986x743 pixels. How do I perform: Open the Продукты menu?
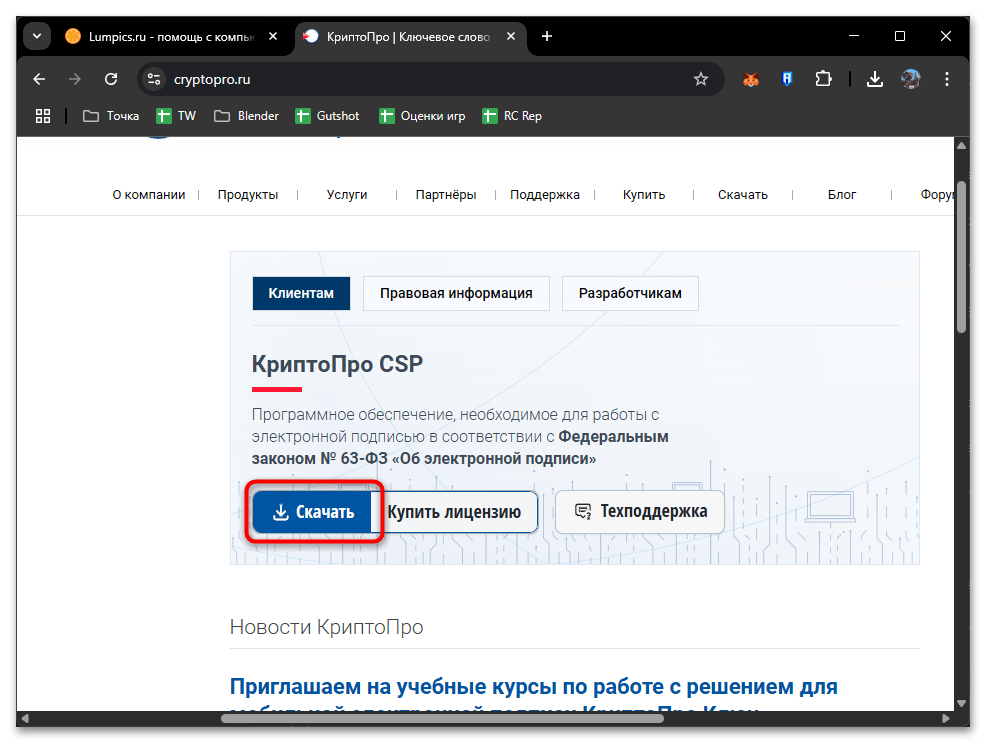(x=248, y=195)
